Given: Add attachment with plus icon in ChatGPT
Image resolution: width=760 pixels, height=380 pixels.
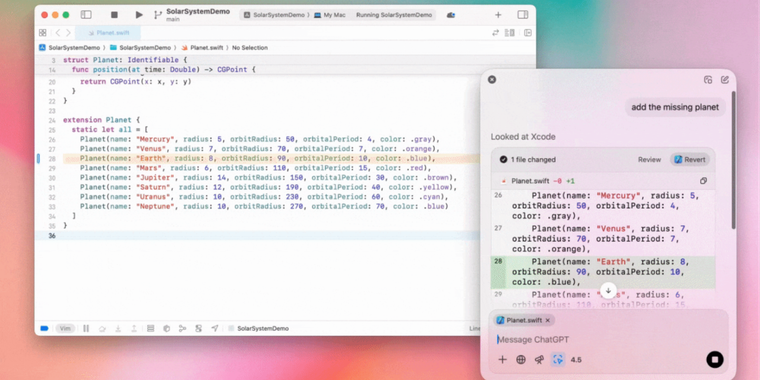Looking at the screenshot, I should (x=503, y=360).
